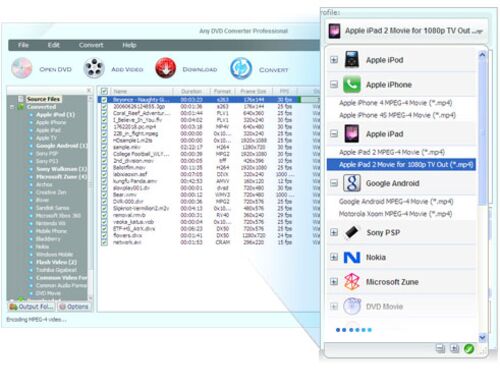Select Sony Walkman tree item
This screenshot has width=500, height=386.
coord(61,169)
